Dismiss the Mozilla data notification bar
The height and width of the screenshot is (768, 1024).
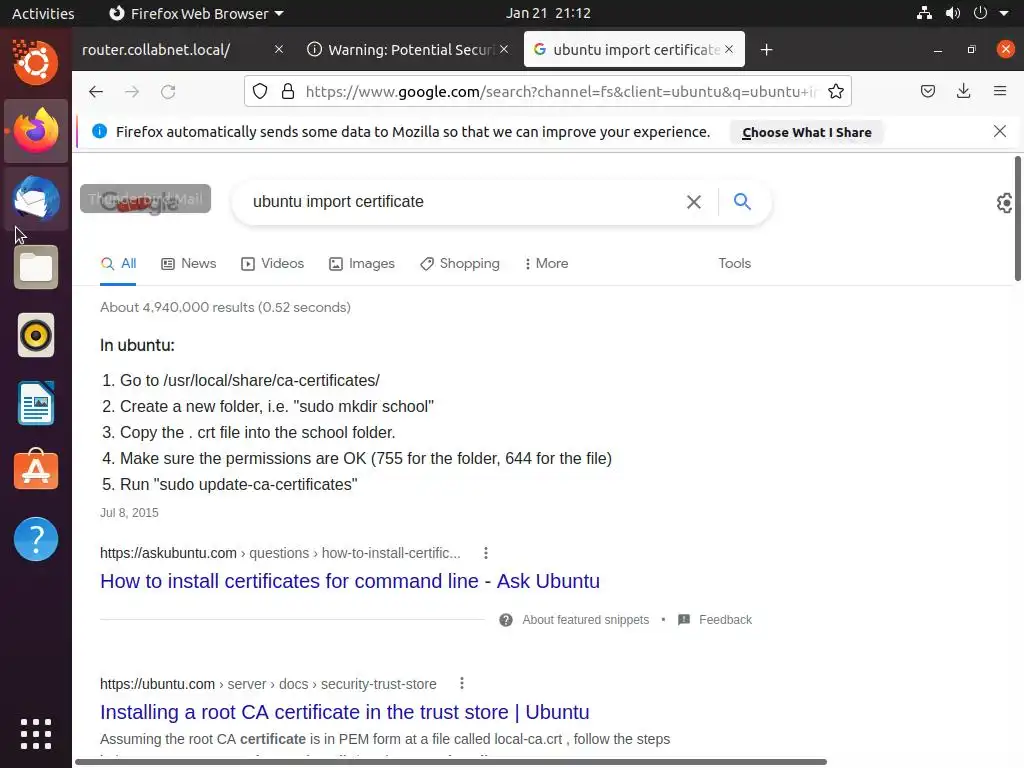click(x=999, y=131)
